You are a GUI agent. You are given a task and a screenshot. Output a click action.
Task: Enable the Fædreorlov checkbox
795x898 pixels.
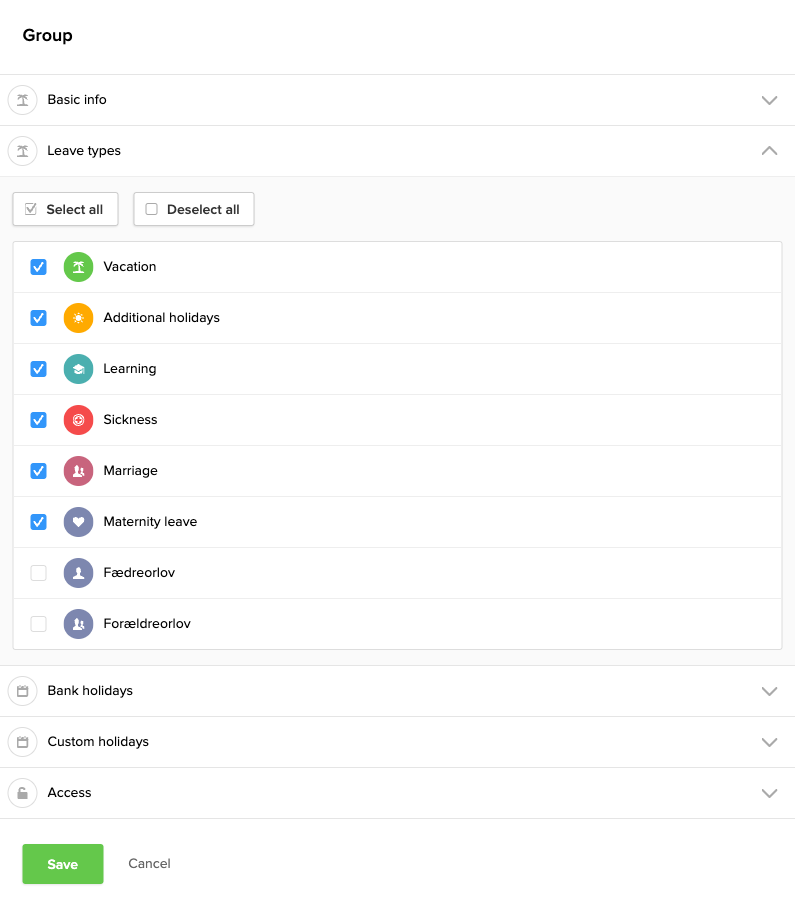pos(39,573)
